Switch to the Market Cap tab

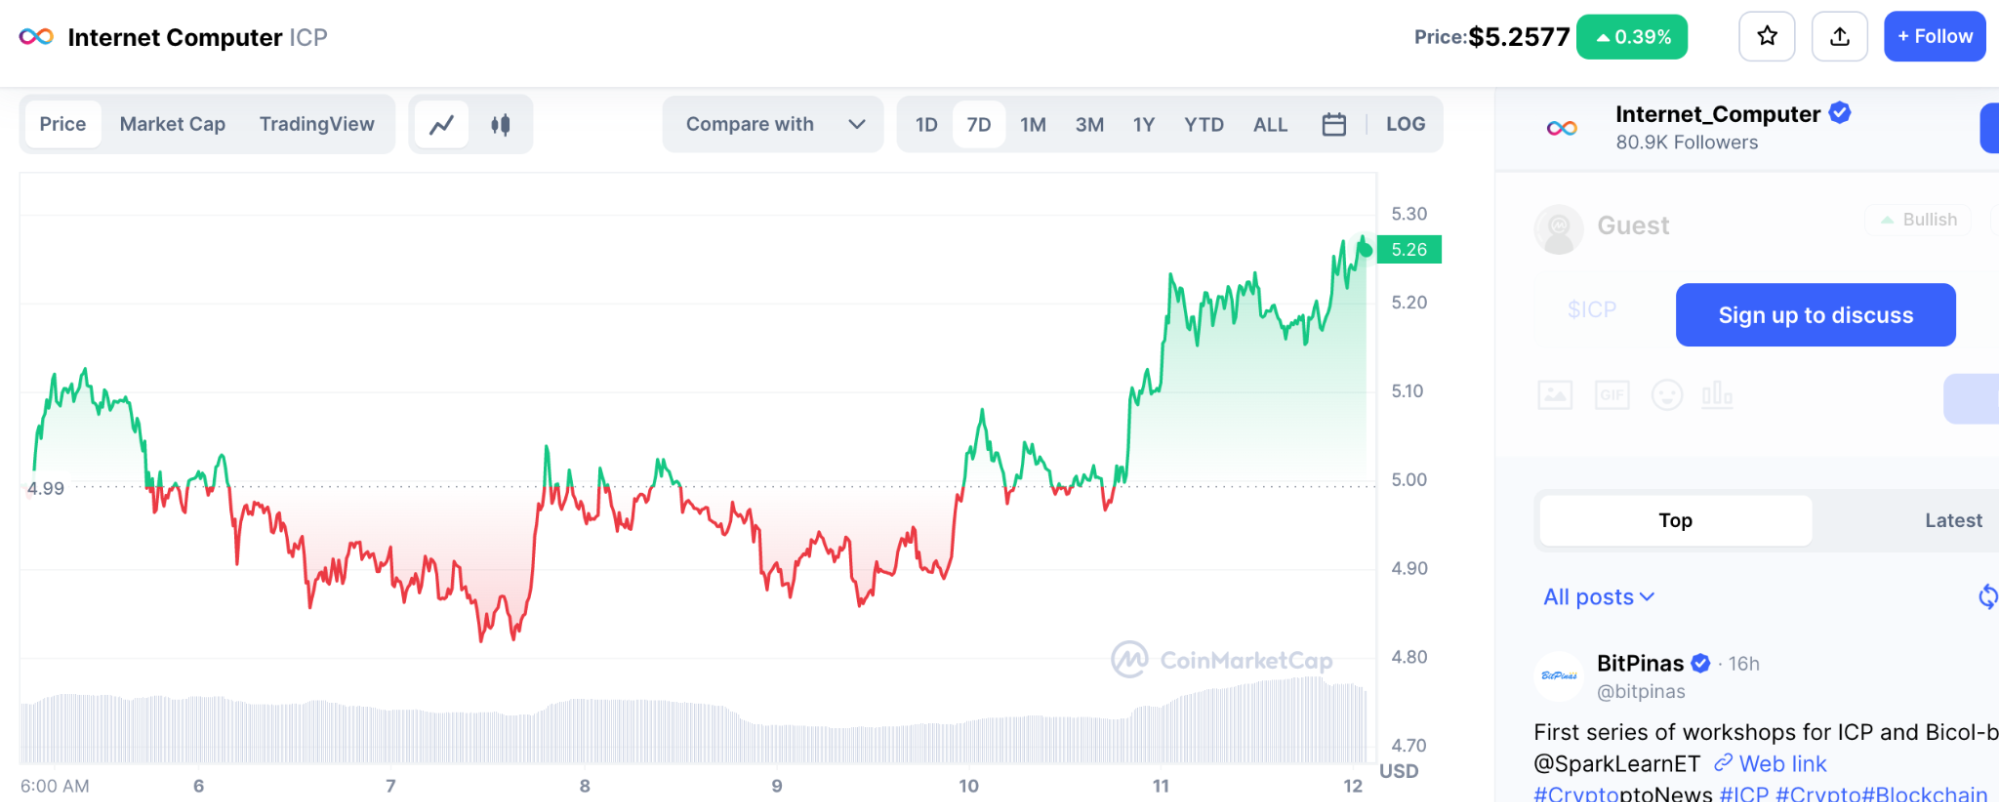click(x=172, y=124)
